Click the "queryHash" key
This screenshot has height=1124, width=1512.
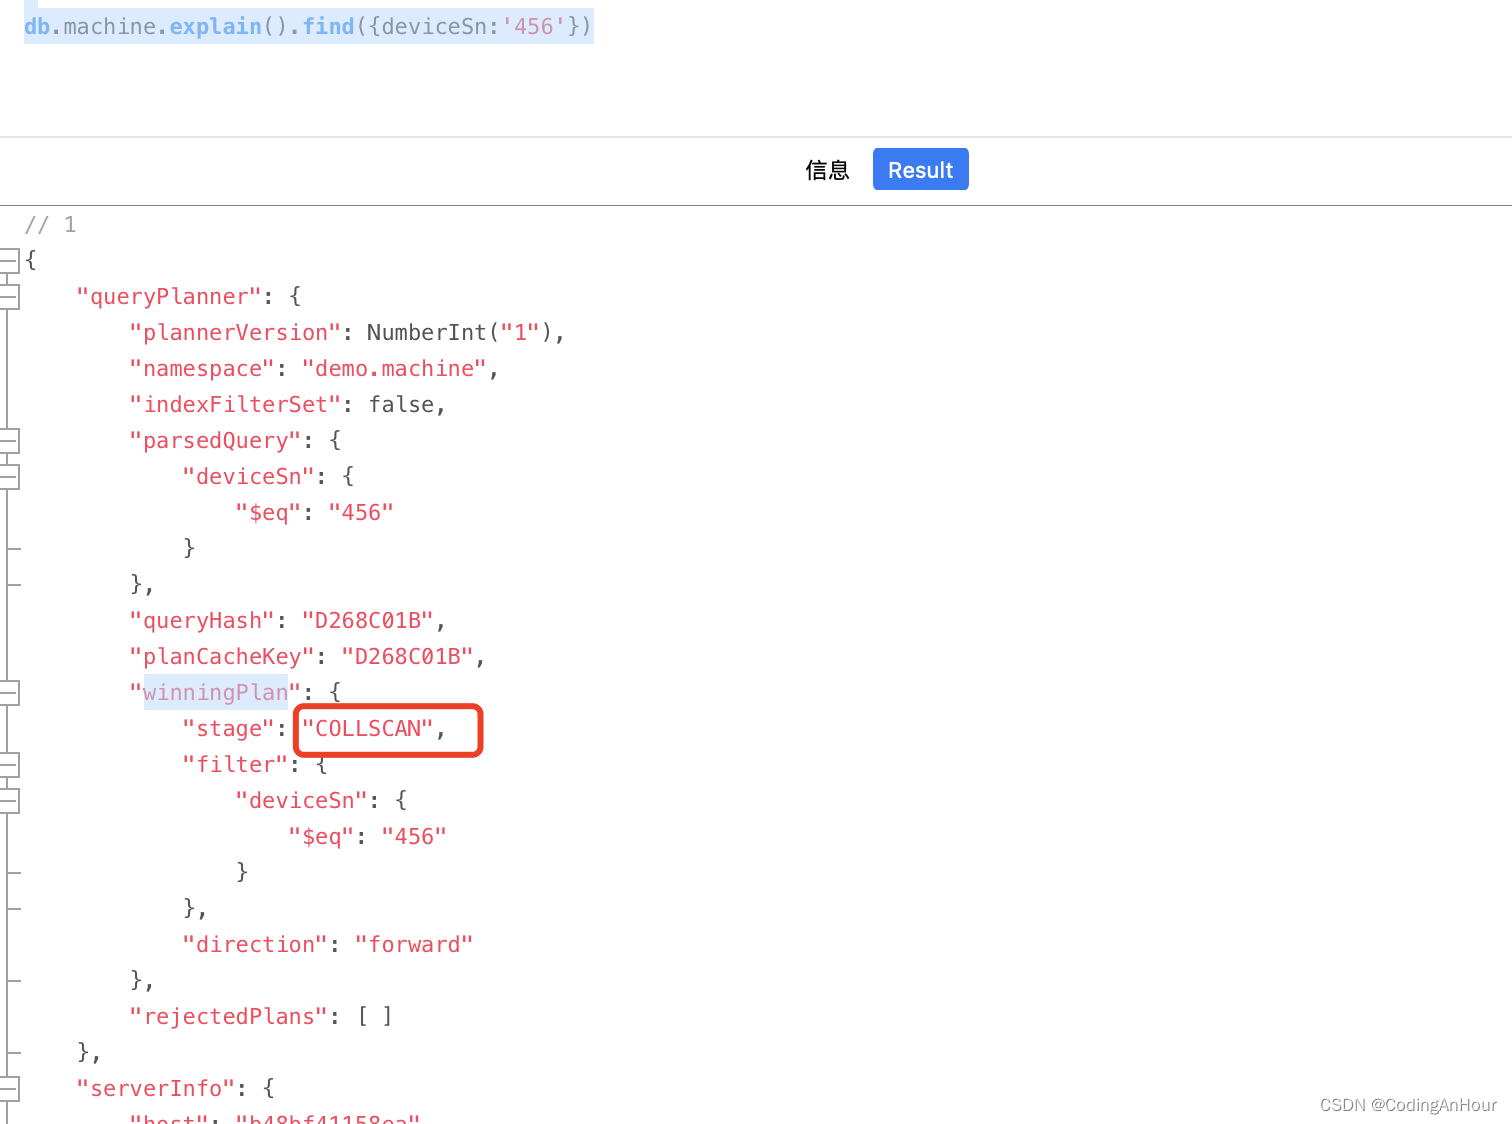(x=202, y=621)
